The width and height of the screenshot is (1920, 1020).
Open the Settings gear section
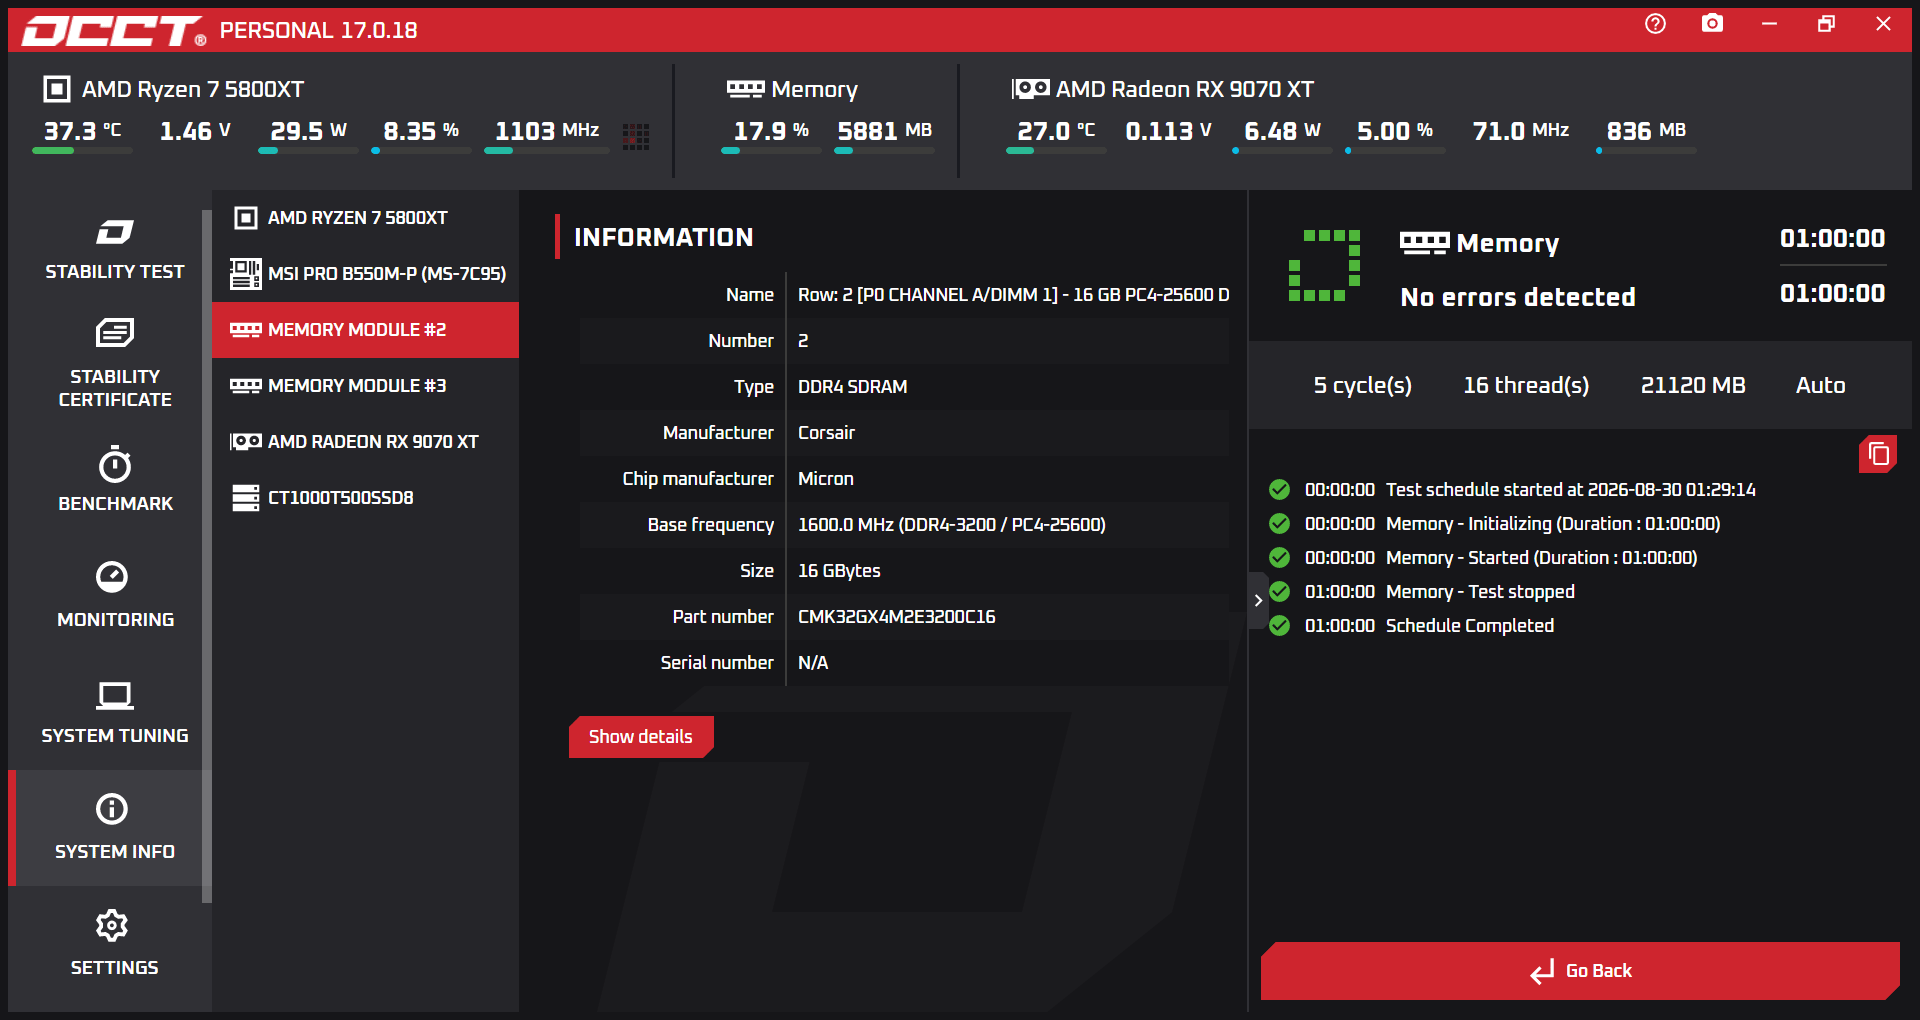114,944
